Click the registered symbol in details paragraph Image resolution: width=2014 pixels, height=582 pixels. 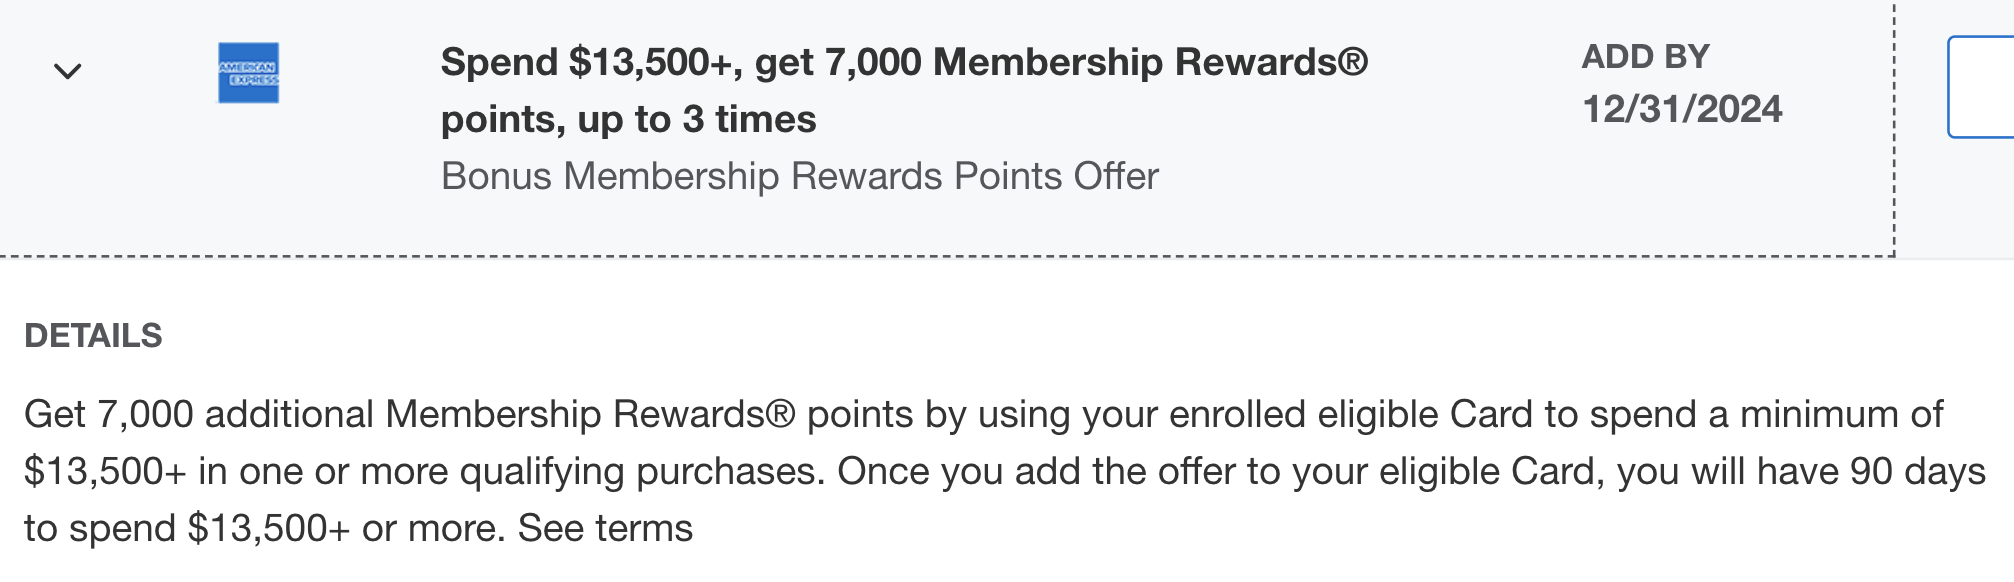tap(780, 414)
